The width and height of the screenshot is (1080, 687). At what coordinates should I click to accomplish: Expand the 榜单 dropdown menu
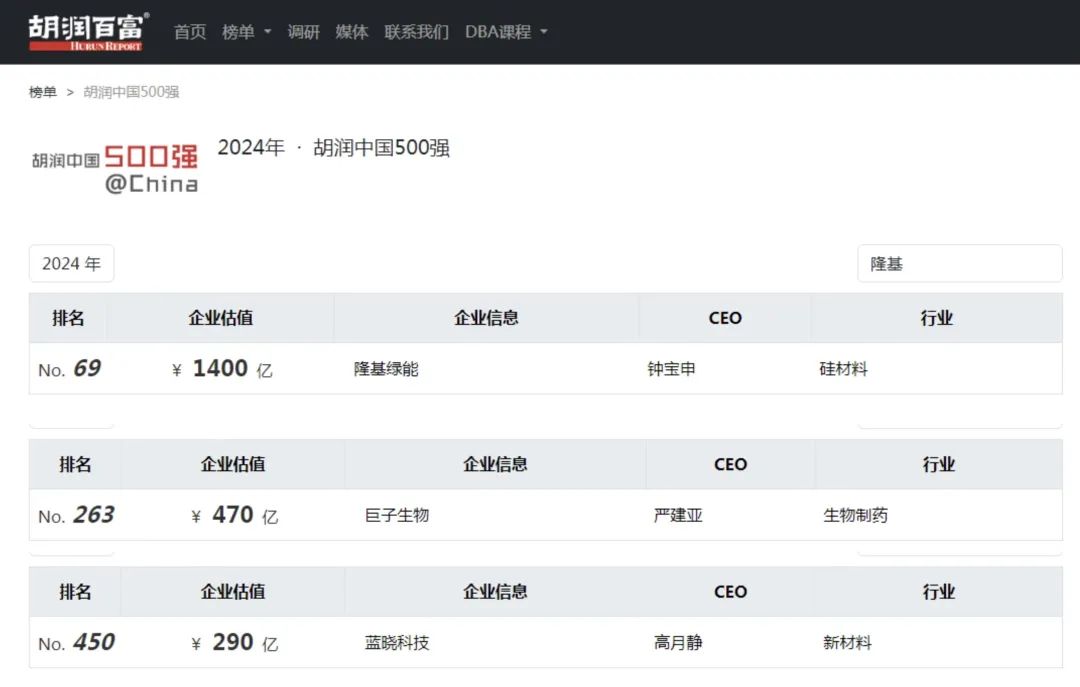coord(246,32)
